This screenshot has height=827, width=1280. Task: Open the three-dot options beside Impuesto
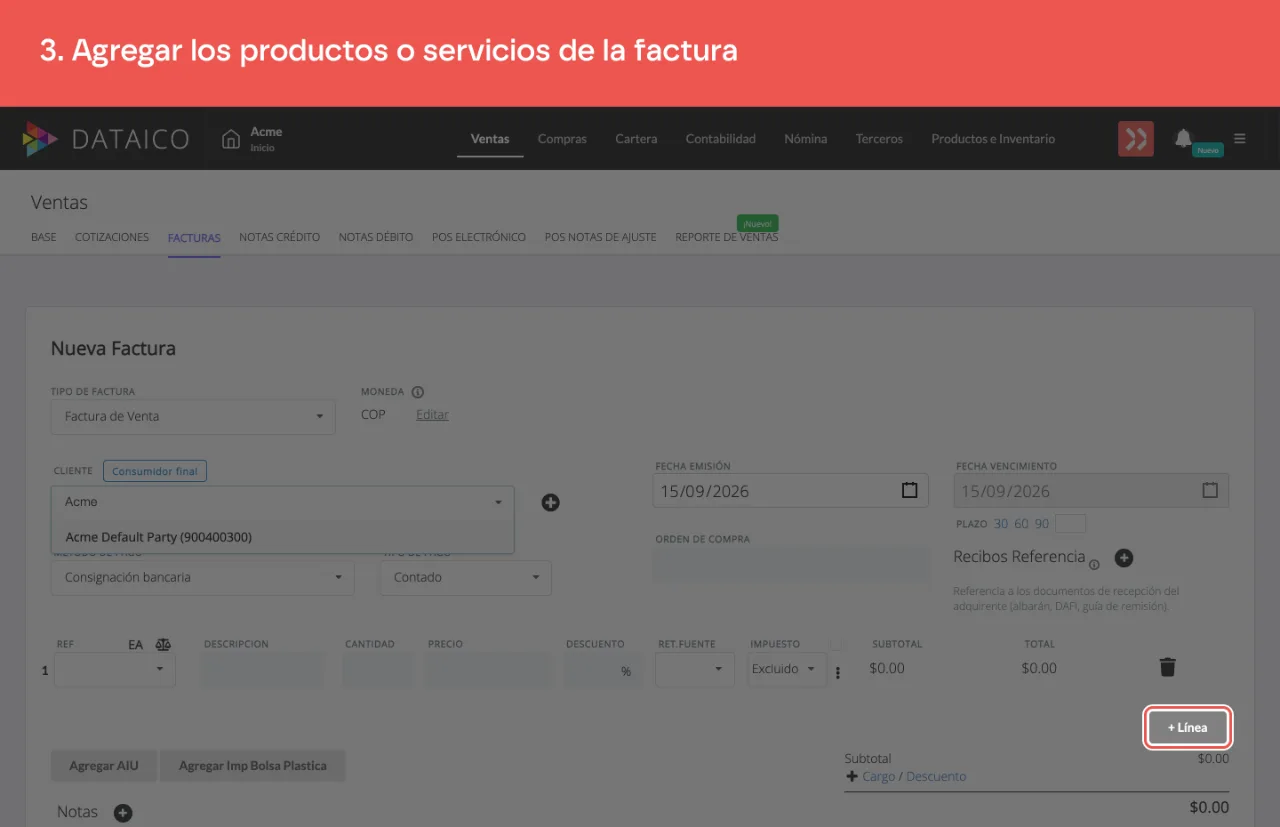pos(838,673)
